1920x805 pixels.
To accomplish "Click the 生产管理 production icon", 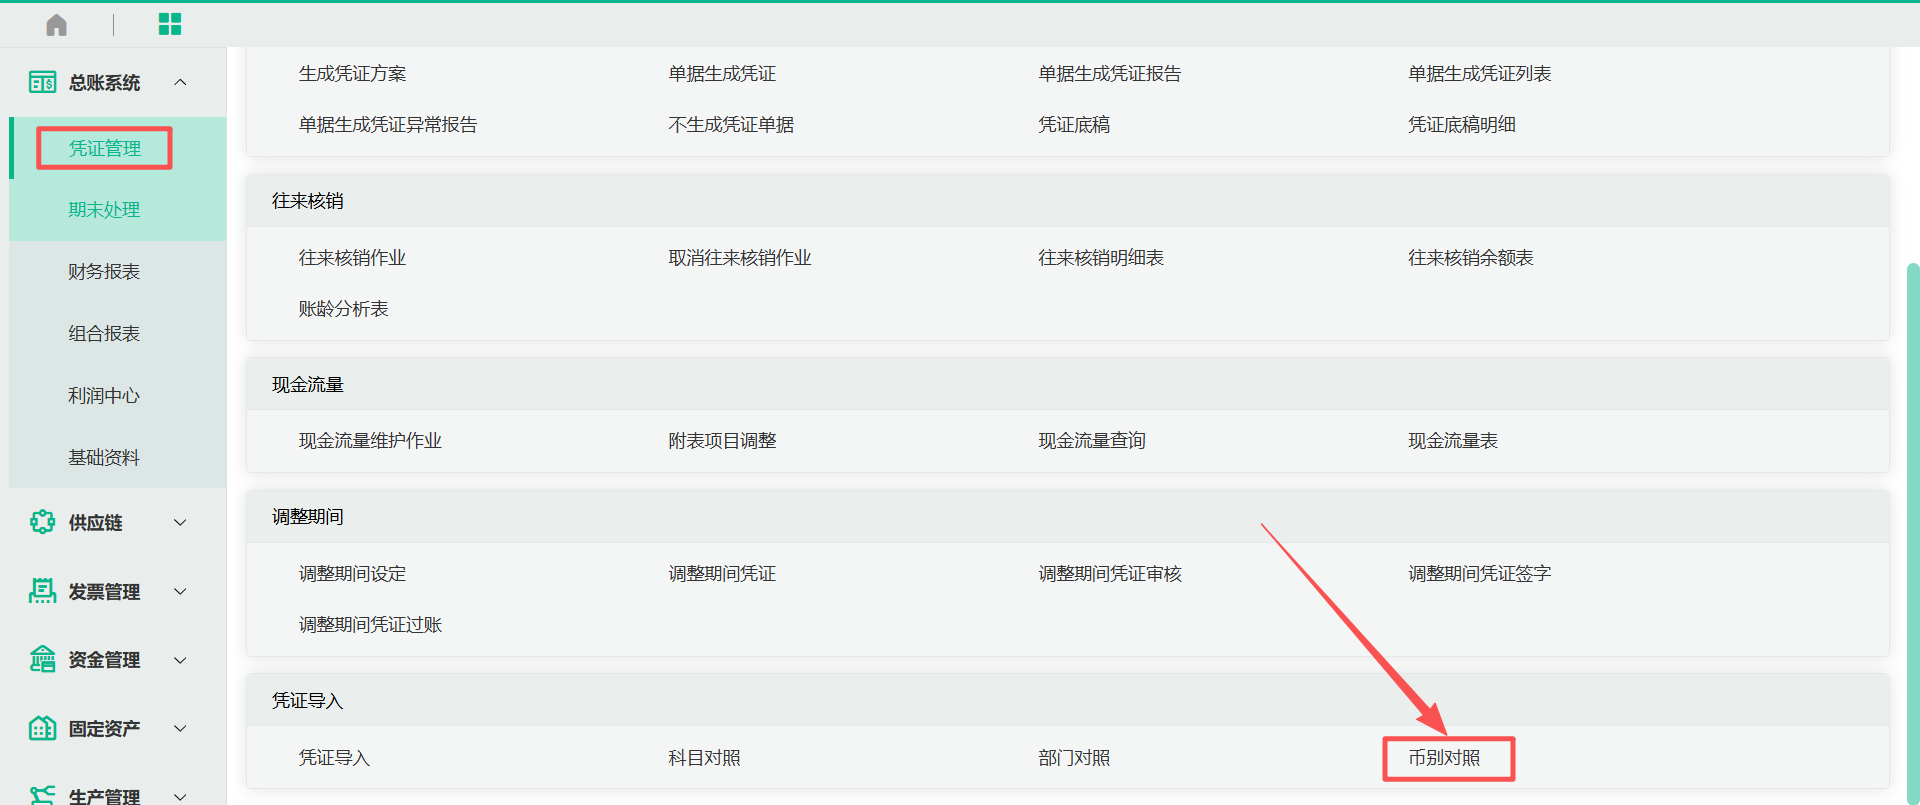I will pyautogui.click(x=42, y=795).
